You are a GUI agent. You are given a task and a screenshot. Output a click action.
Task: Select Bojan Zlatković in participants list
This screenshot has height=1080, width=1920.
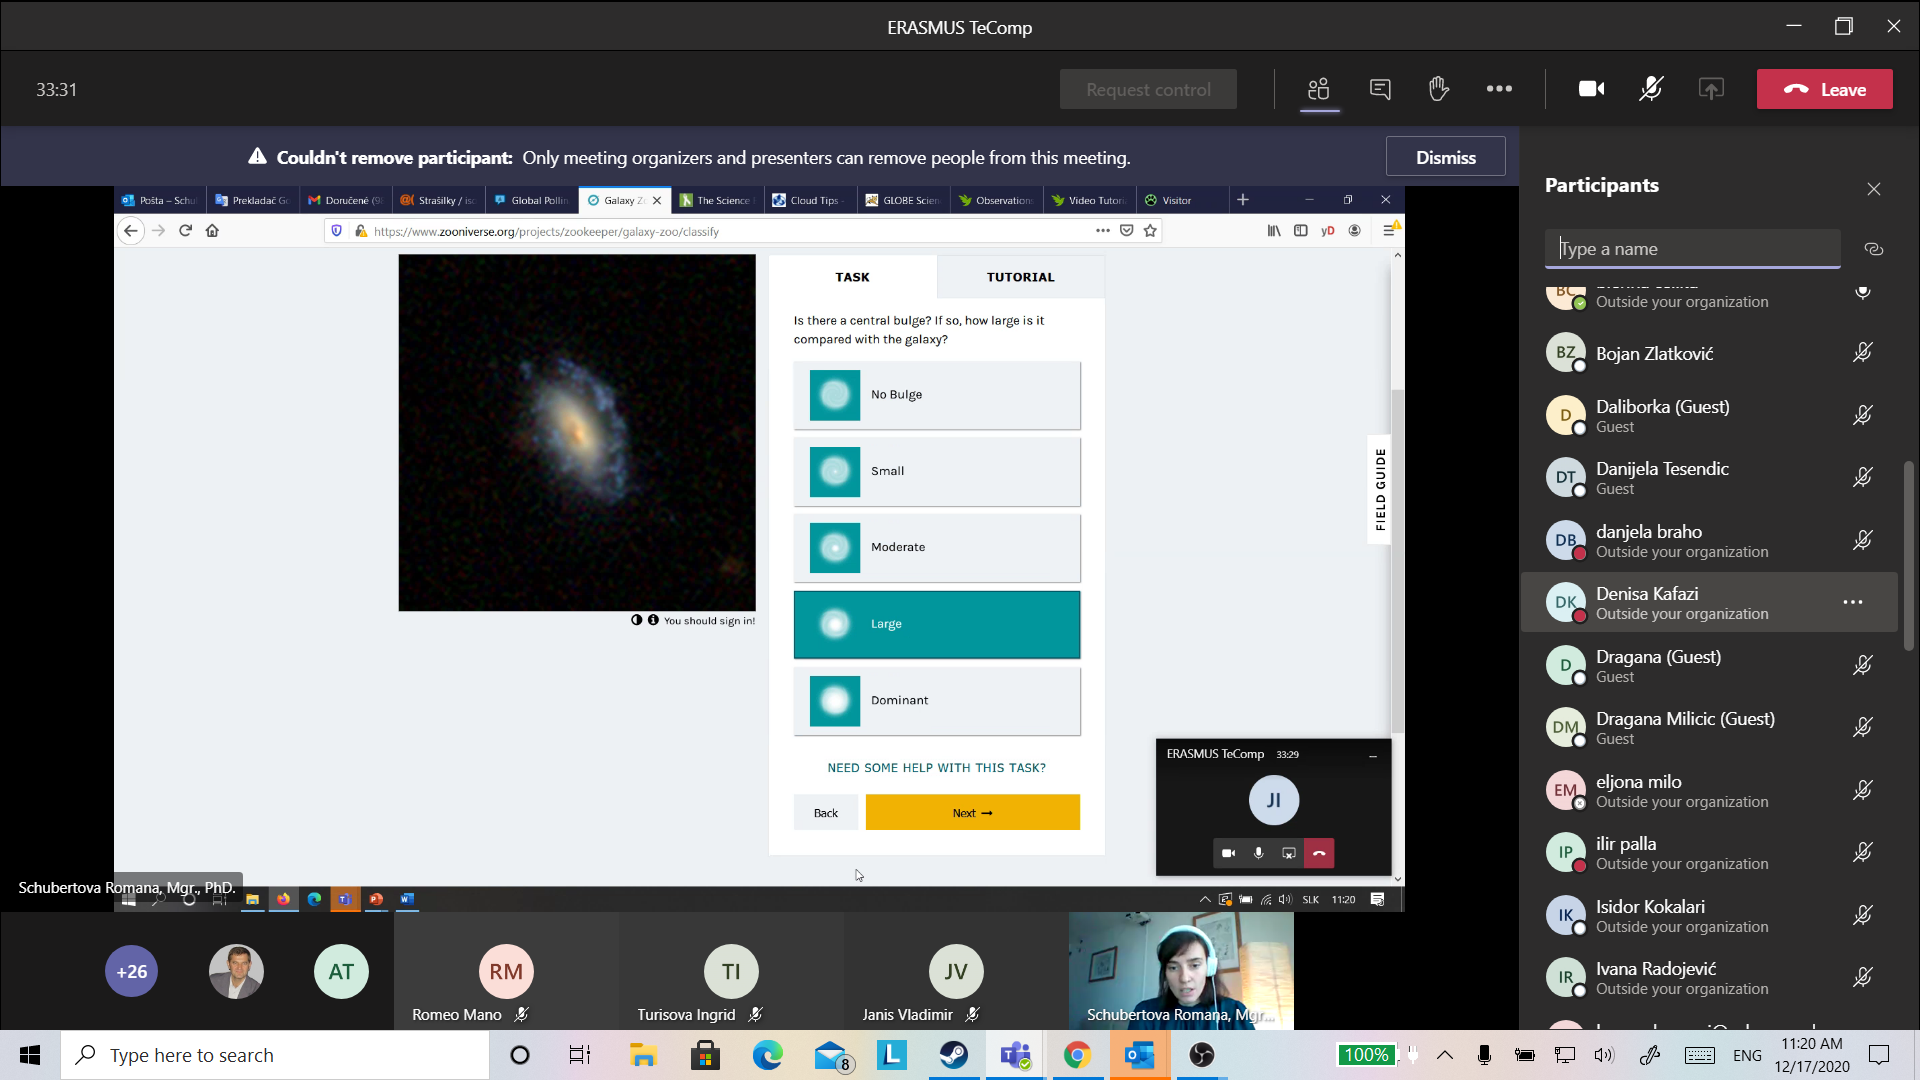click(x=1654, y=353)
